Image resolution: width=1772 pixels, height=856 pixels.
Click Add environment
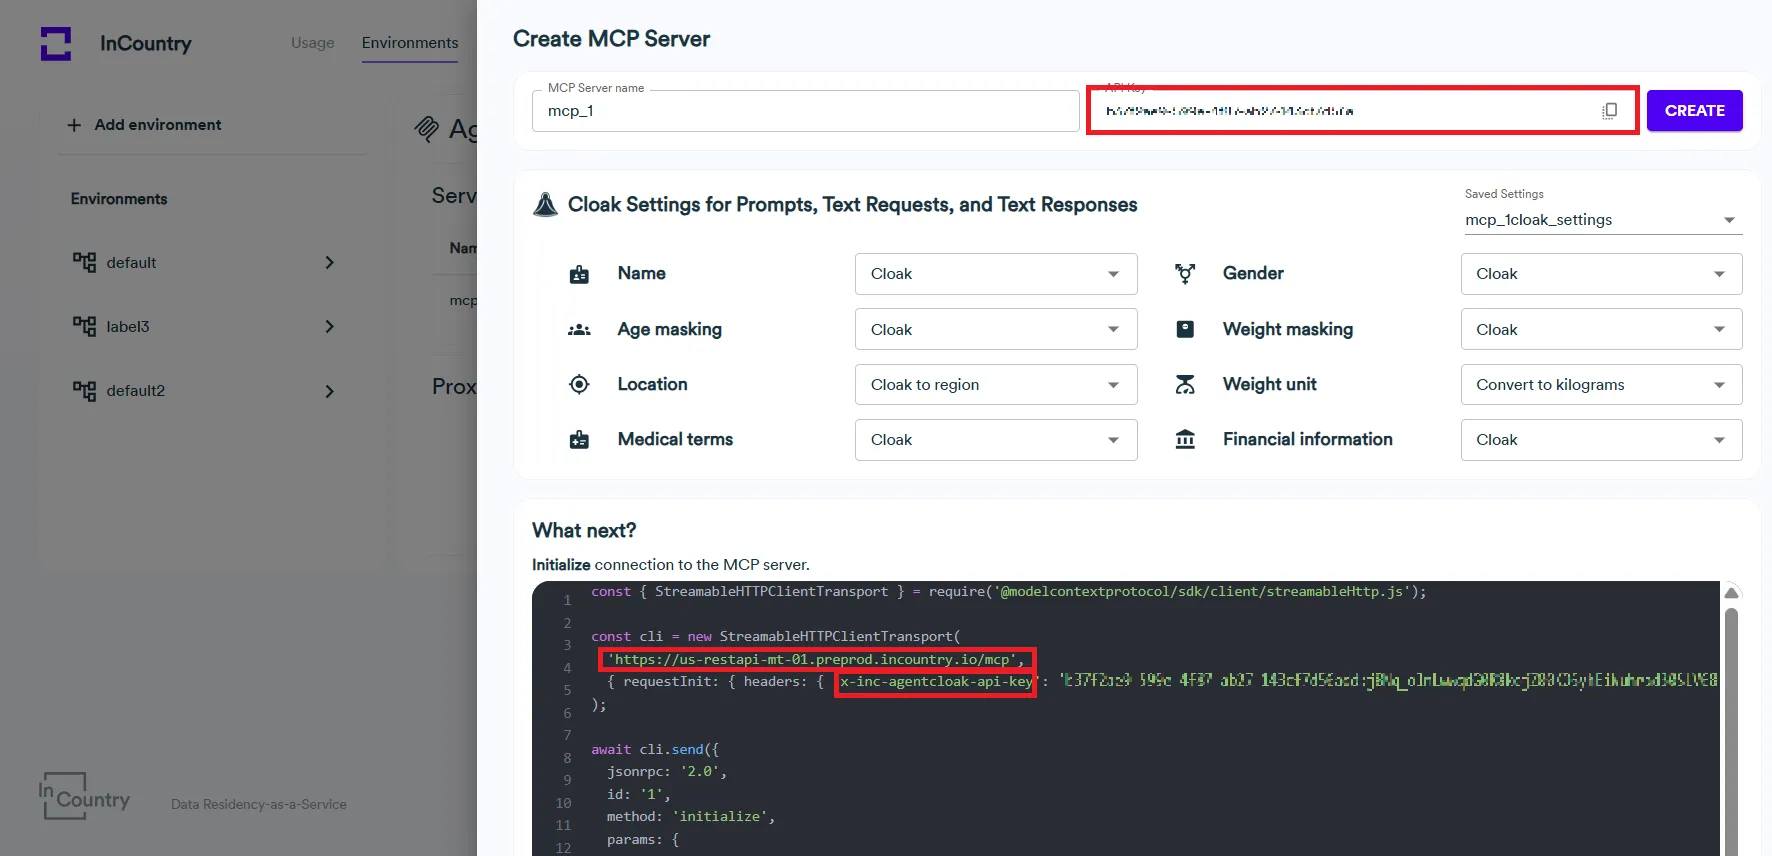(145, 125)
